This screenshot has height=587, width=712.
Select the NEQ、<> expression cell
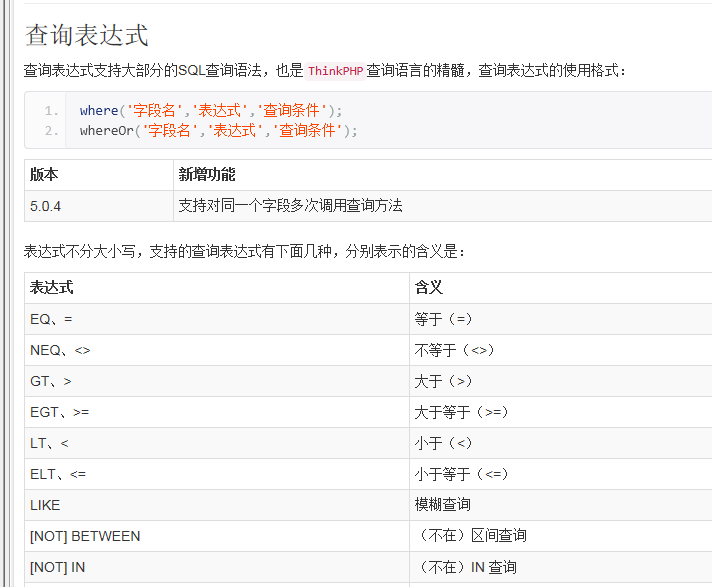coord(60,350)
